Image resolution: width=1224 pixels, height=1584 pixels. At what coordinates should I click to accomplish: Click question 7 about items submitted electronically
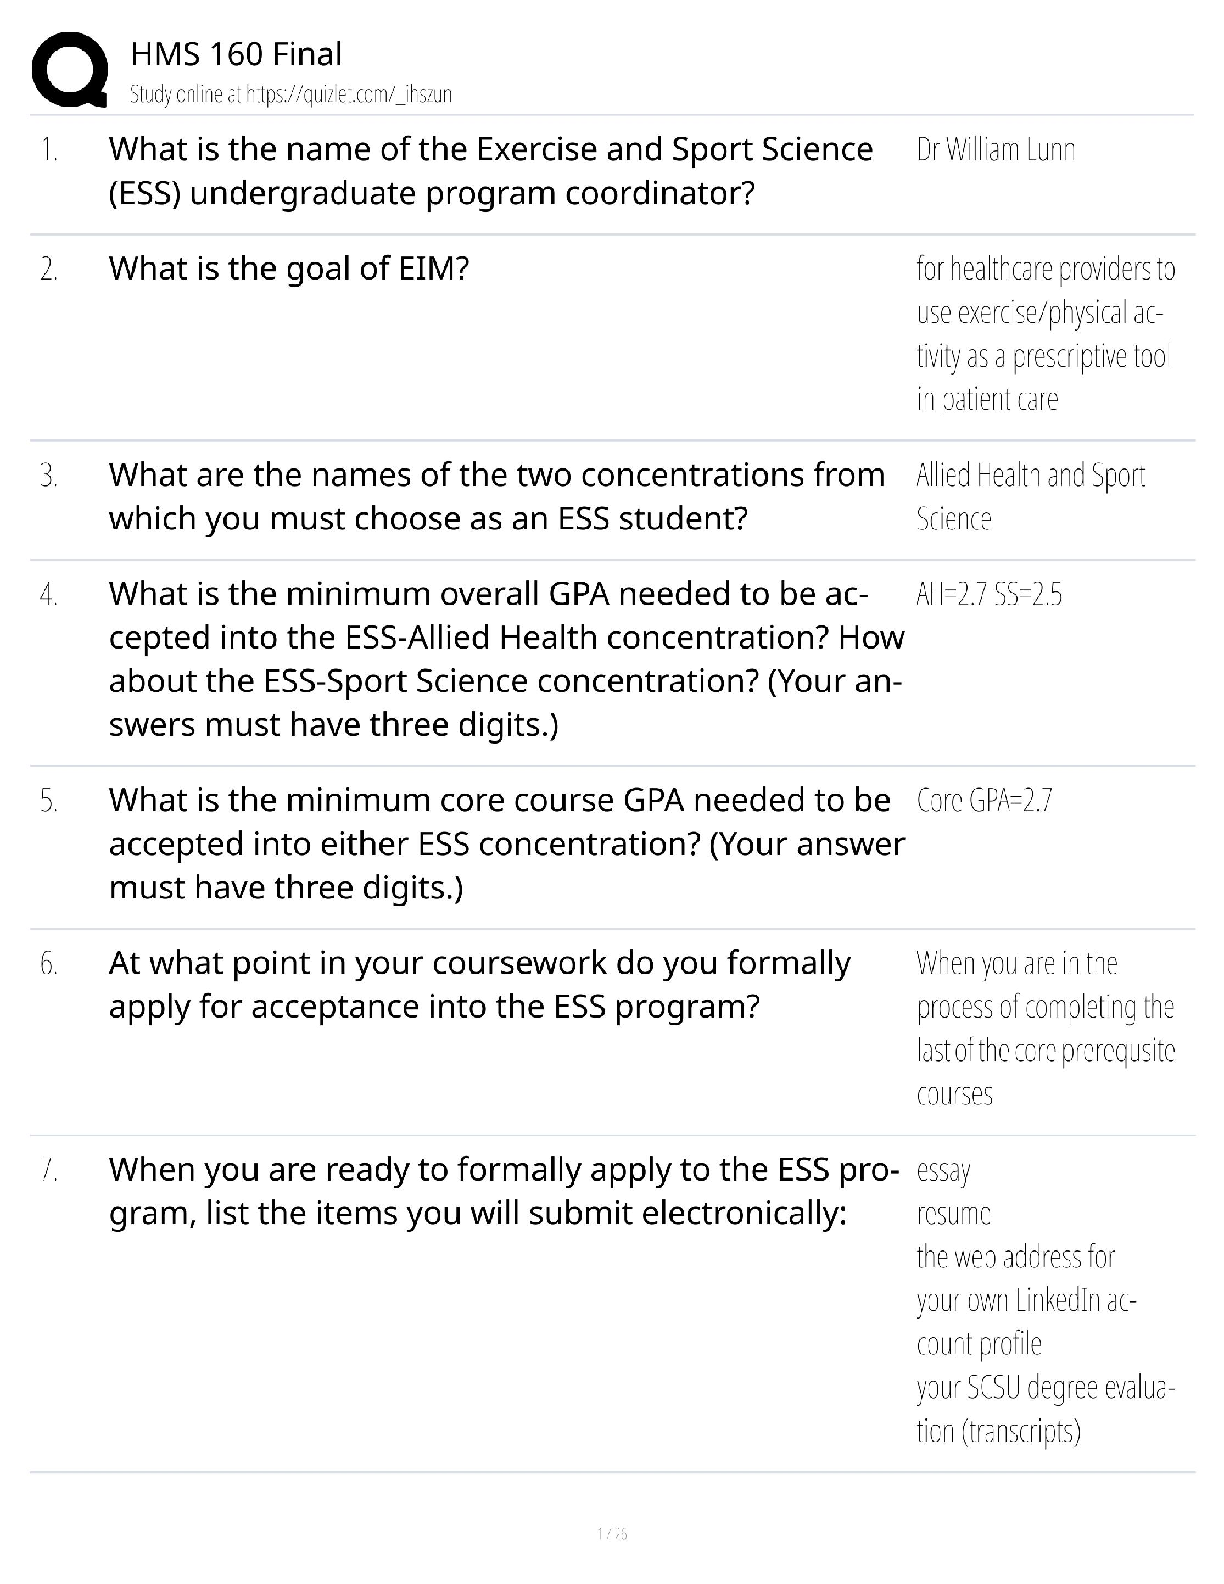[504, 1191]
